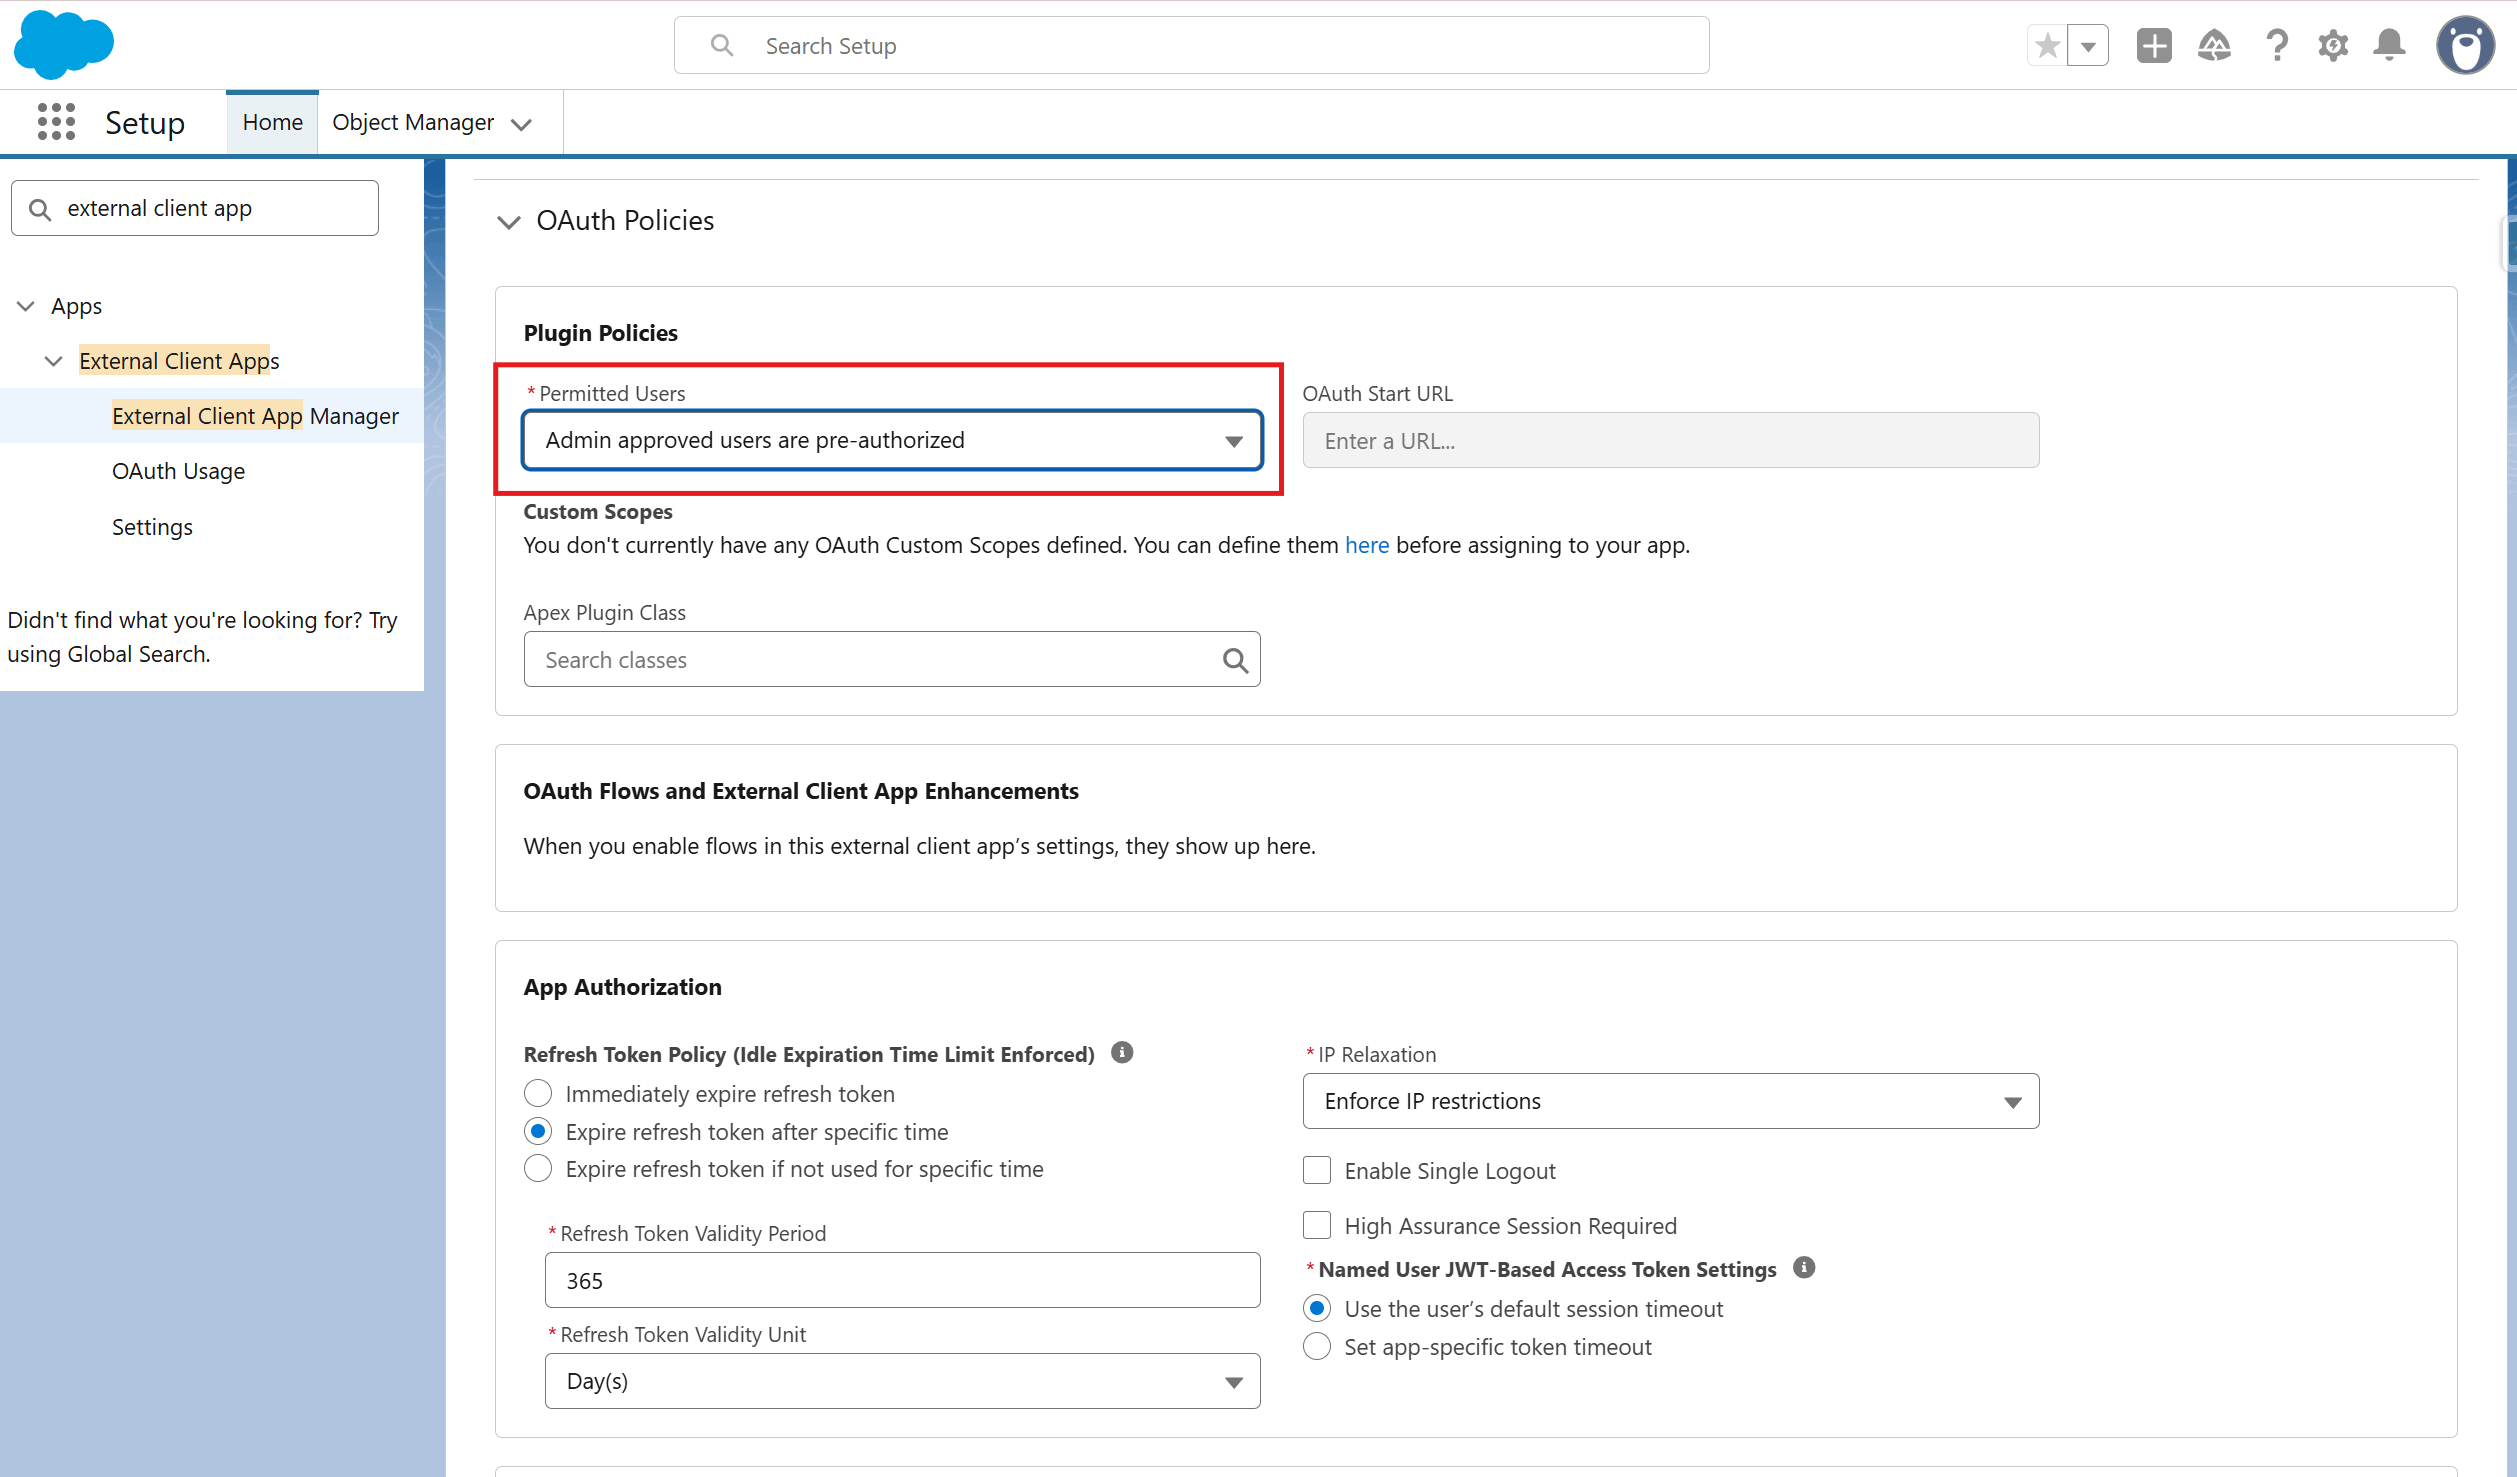Click the Salesforce cloud logo
2517x1477 pixels.
pos(64,44)
